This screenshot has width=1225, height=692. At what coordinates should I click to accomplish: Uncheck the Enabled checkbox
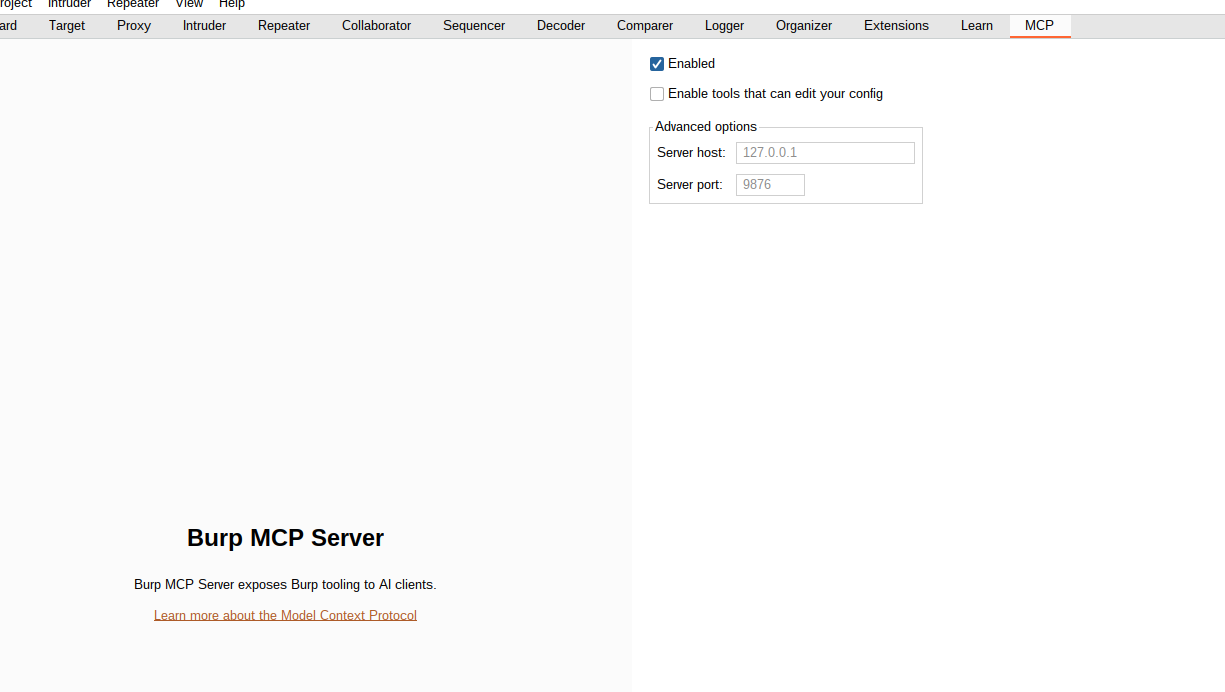[x=657, y=64]
